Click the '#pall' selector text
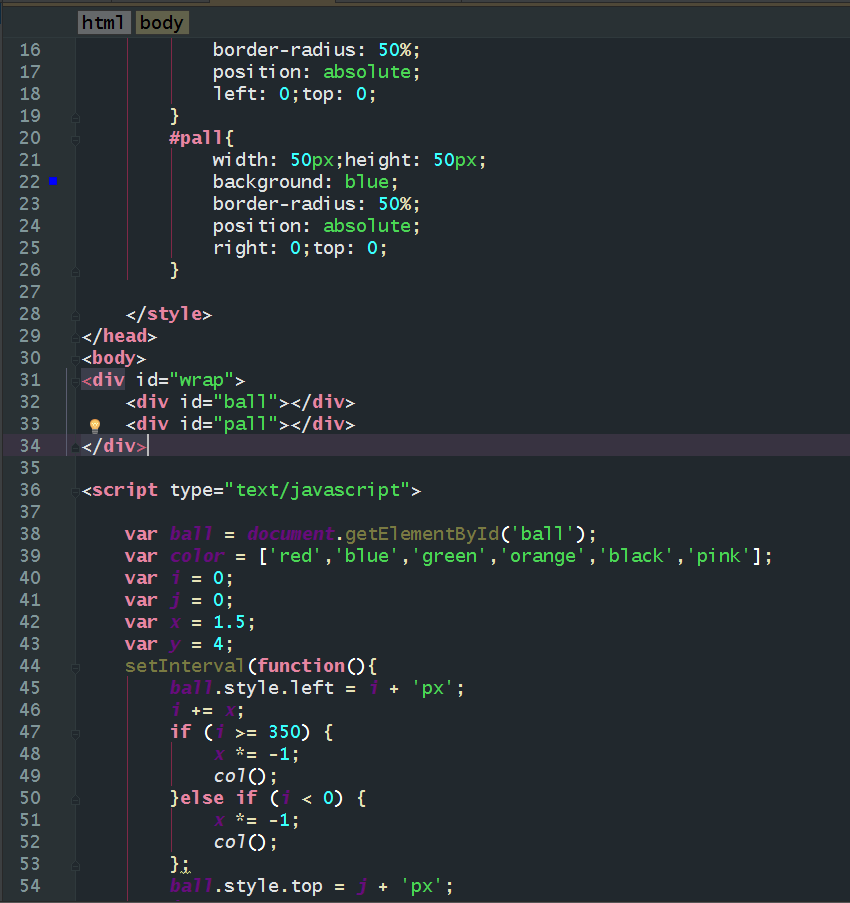Screen dimensions: 850x903 tap(195, 138)
